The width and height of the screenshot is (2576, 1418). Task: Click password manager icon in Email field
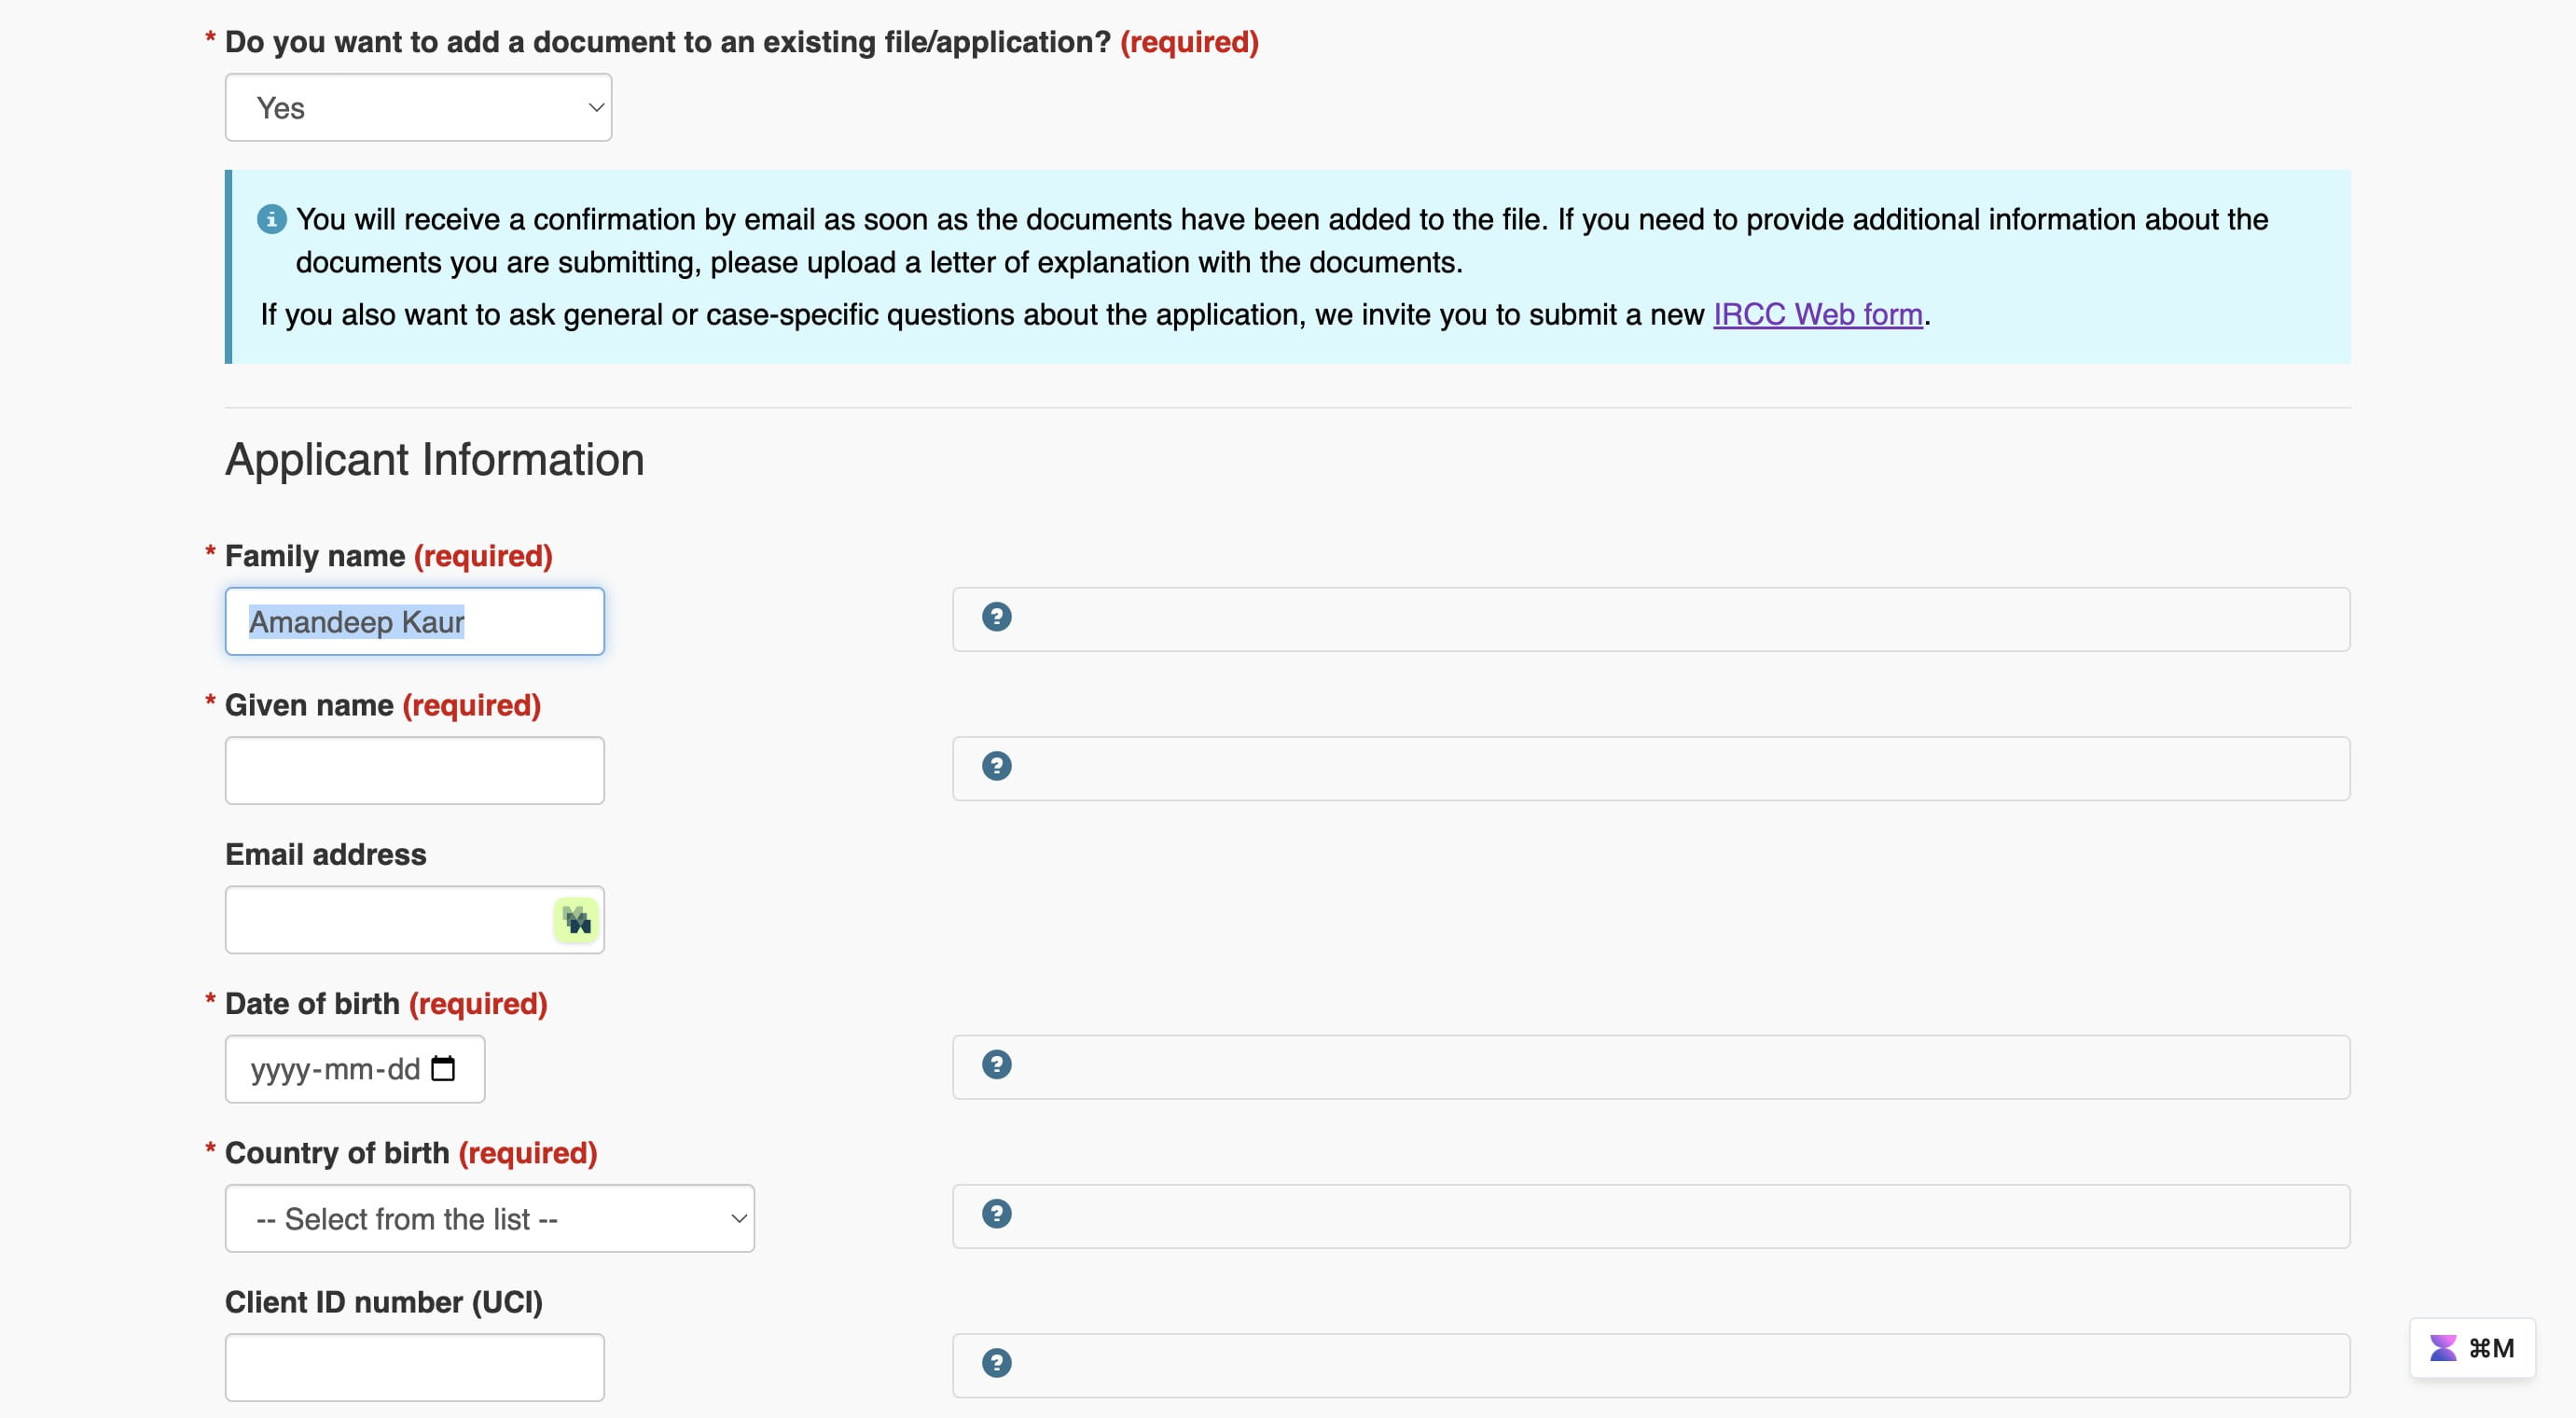pyautogui.click(x=576, y=920)
